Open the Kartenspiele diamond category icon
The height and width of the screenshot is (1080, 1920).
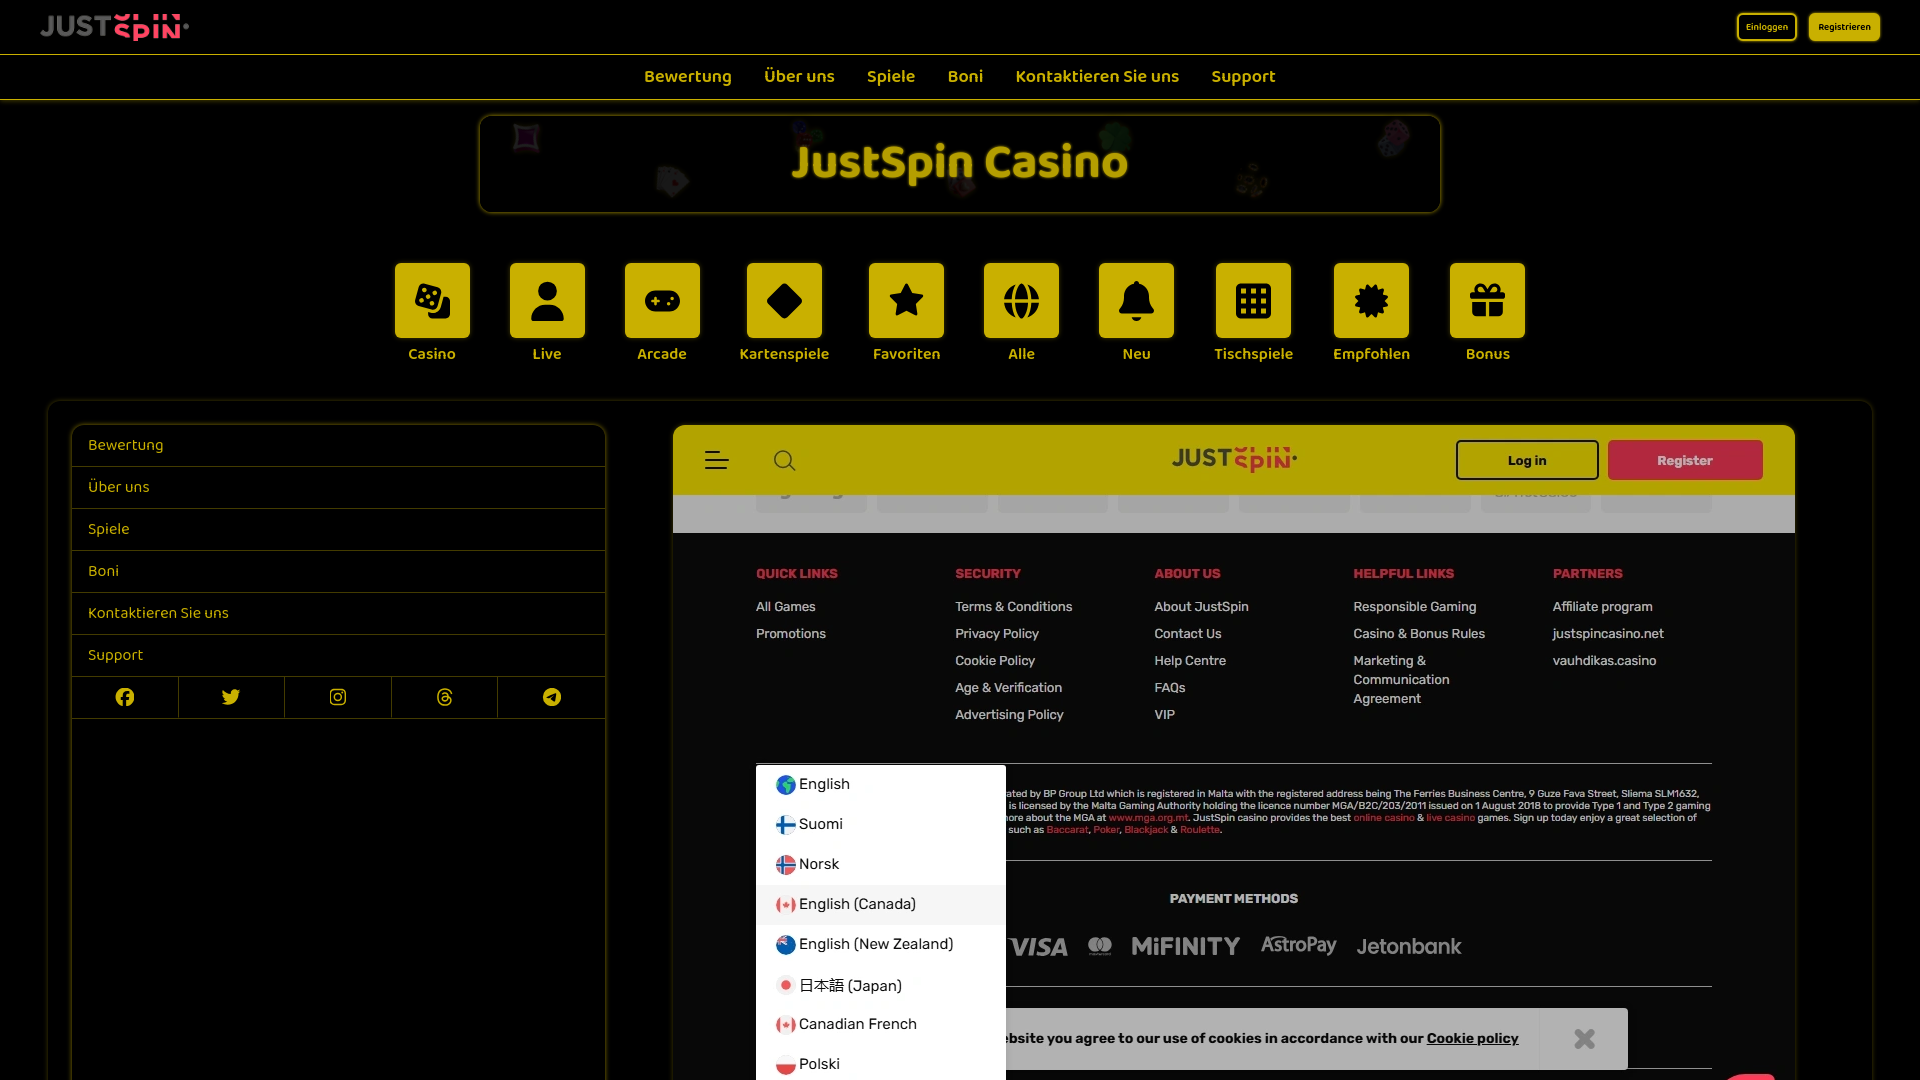[784, 300]
